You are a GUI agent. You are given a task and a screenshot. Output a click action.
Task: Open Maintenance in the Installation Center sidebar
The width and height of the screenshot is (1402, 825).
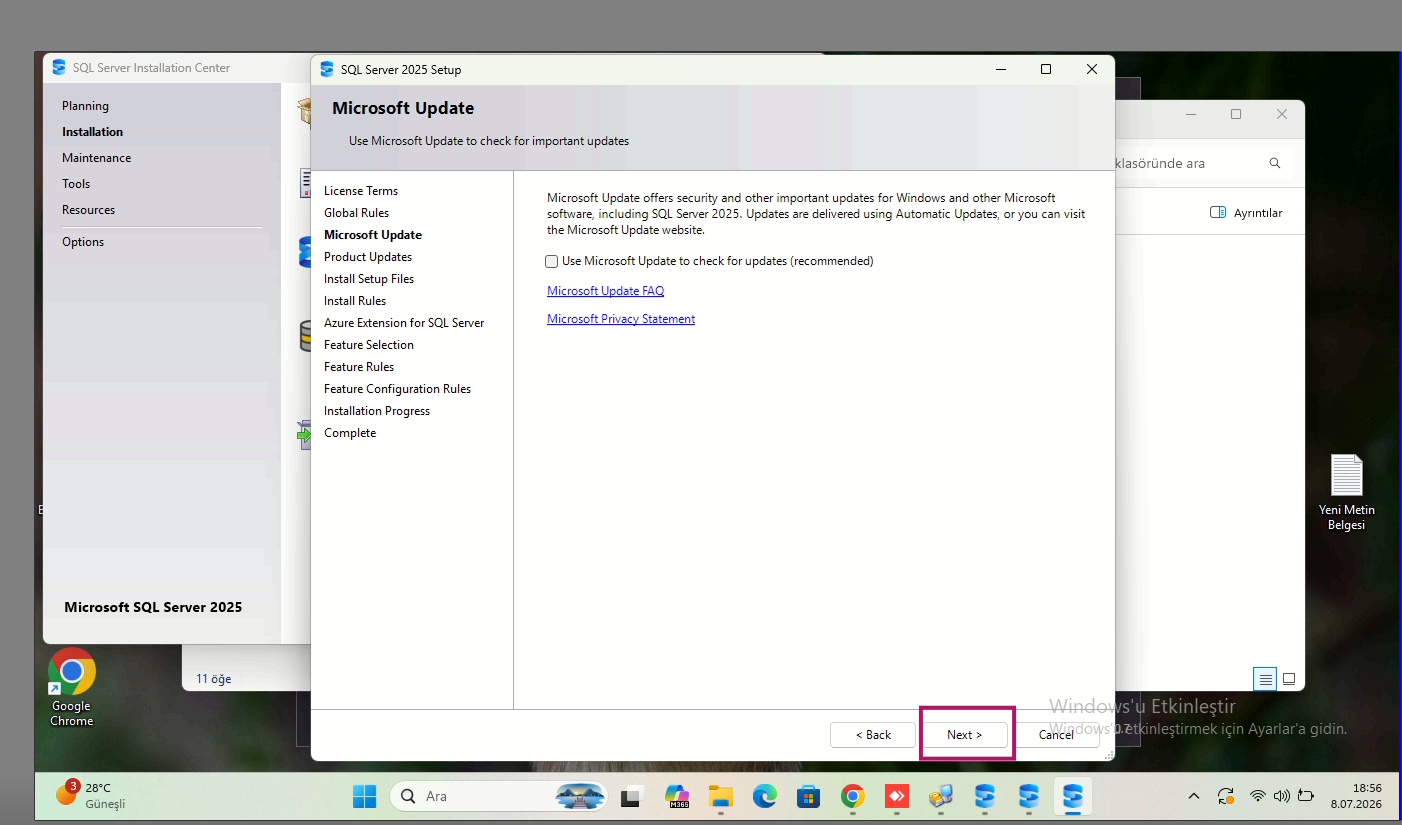(96, 158)
